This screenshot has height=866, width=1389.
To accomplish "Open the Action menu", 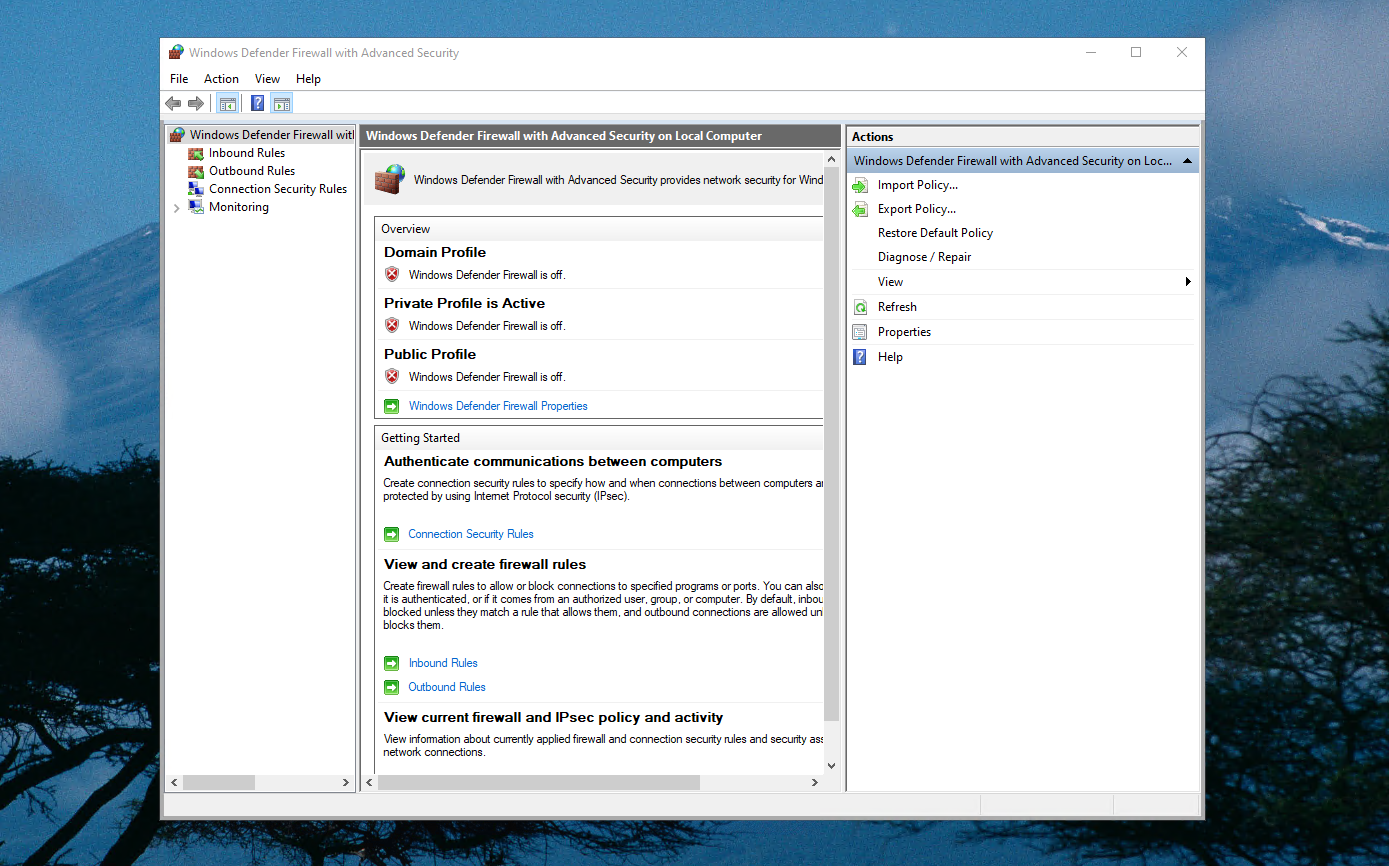I will point(221,79).
